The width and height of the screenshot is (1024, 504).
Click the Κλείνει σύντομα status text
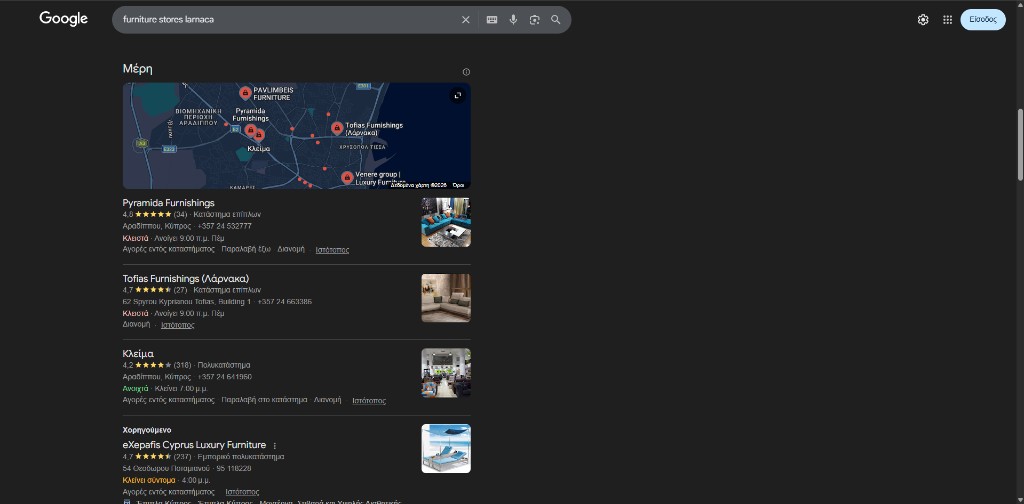pos(149,480)
